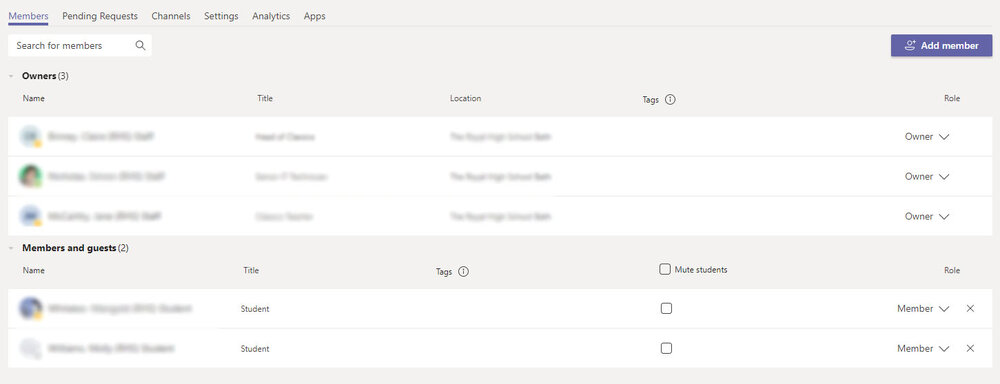Open the Owner role dropdown for the topmost owner

coord(927,137)
